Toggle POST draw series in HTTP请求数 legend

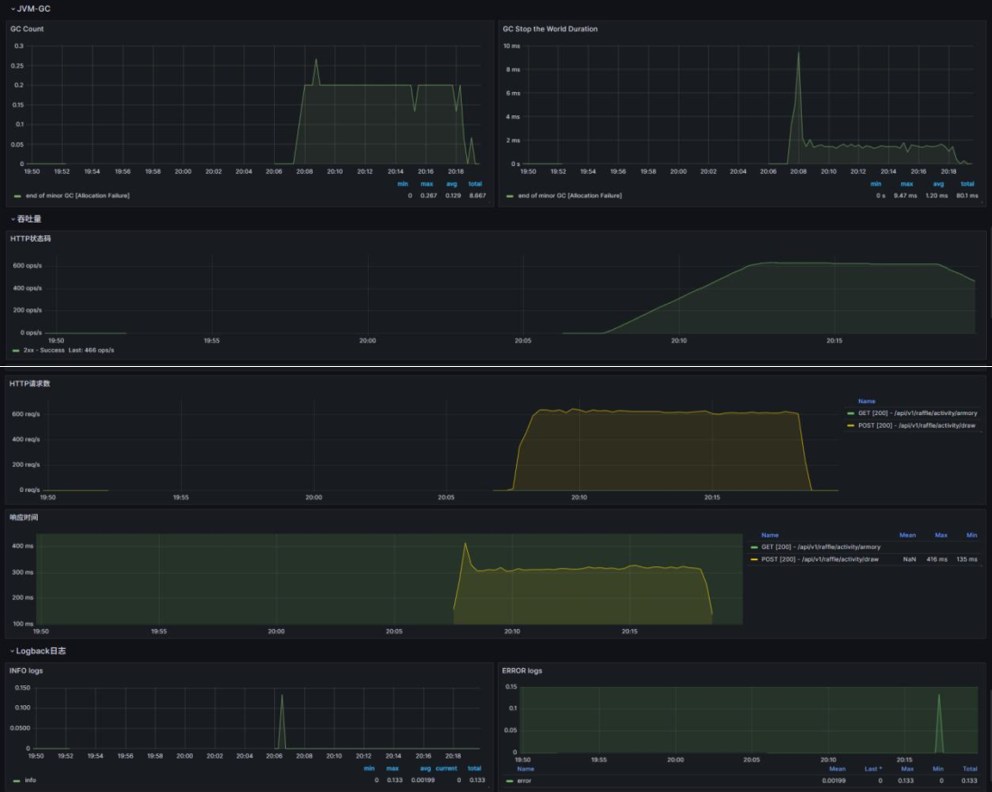(916, 426)
